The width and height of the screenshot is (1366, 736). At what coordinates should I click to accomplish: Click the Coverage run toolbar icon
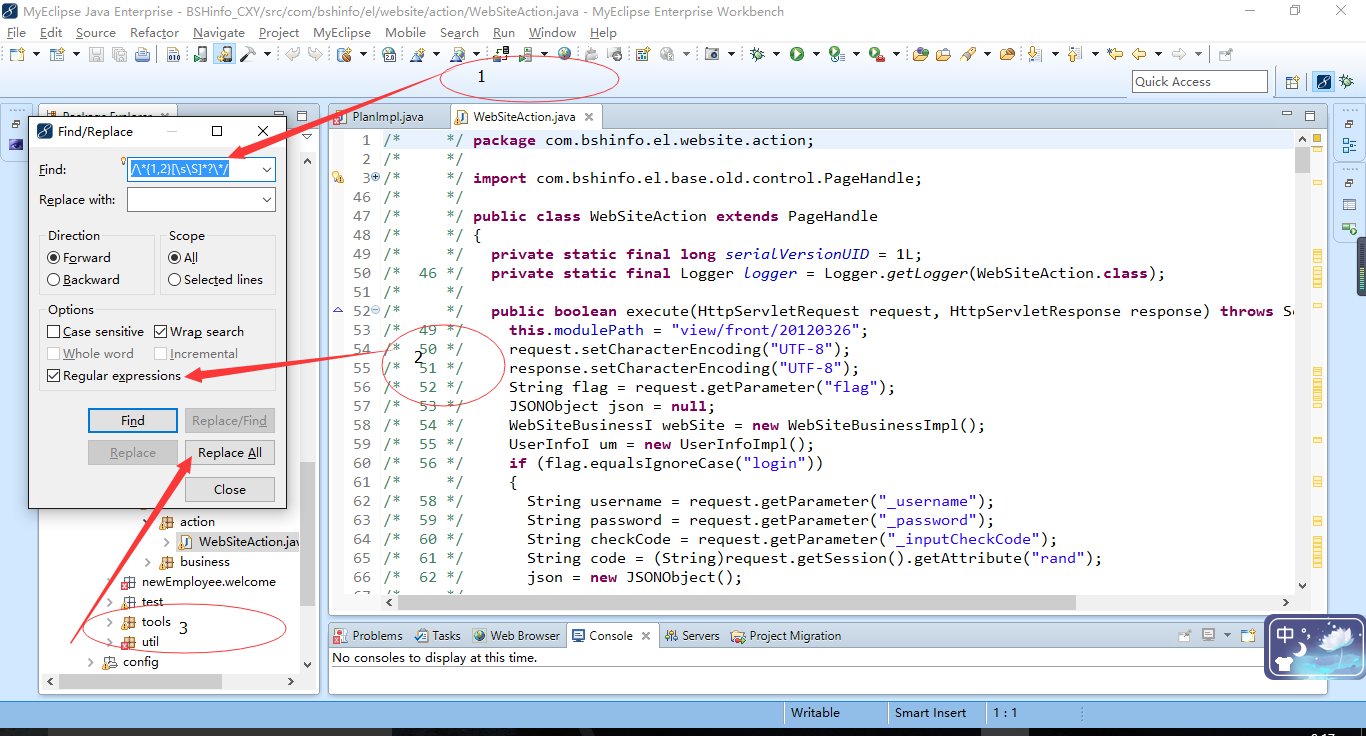(836, 54)
